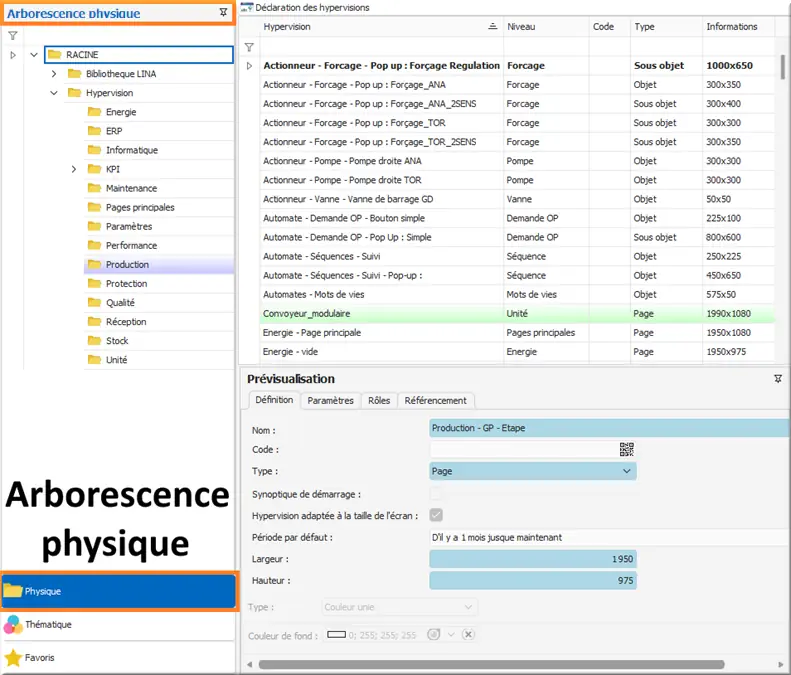Open the background color dropdown arrow
This screenshot has width=791, height=675.
tap(451, 635)
